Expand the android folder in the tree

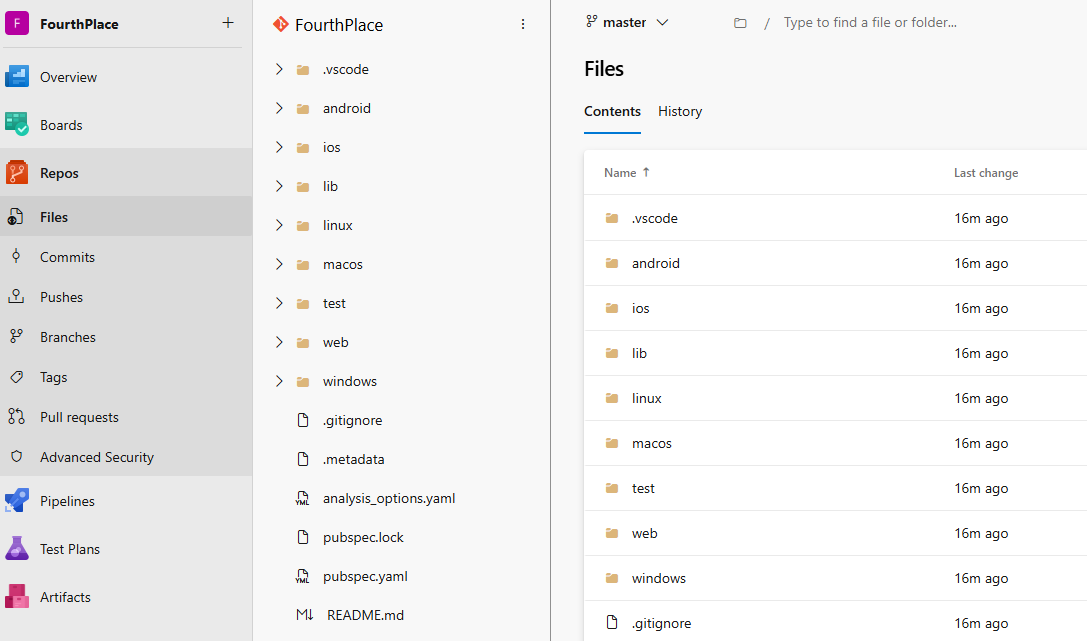[x=279, y=108]
